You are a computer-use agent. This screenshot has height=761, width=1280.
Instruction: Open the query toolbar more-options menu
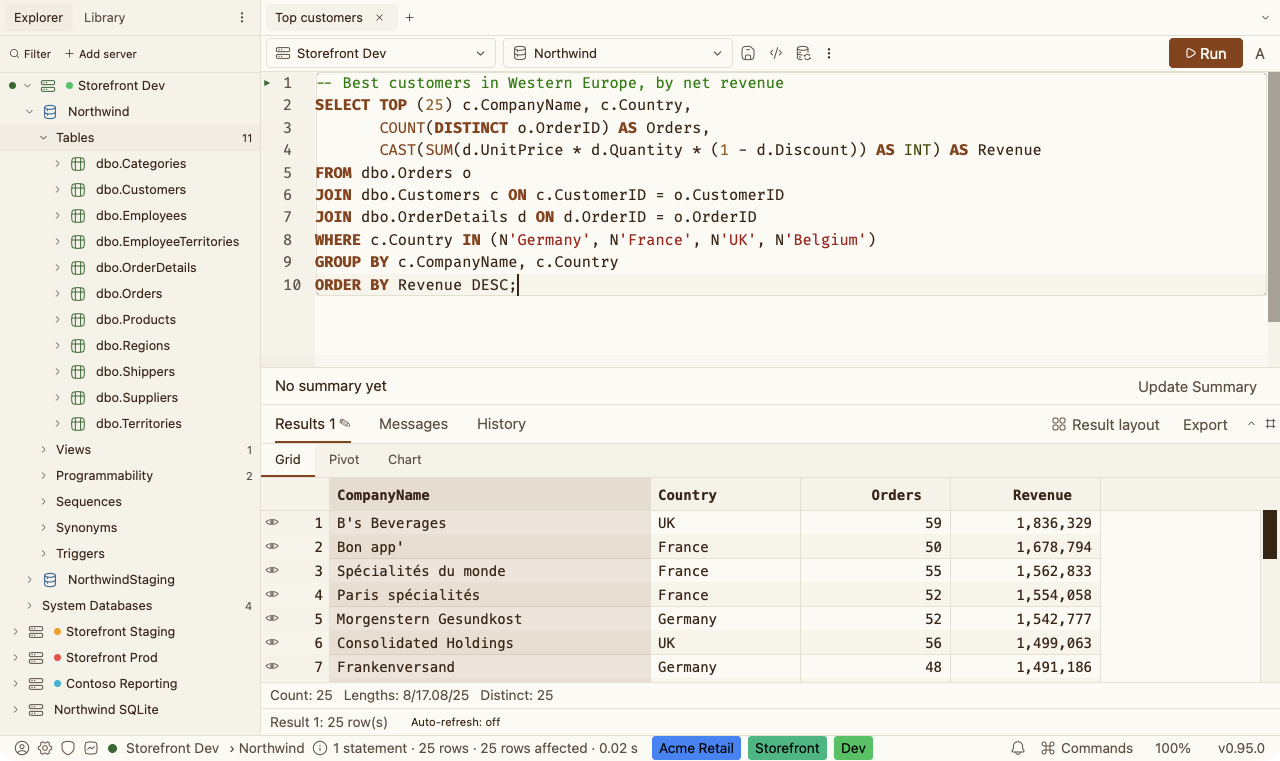click(x=829, y=53)
